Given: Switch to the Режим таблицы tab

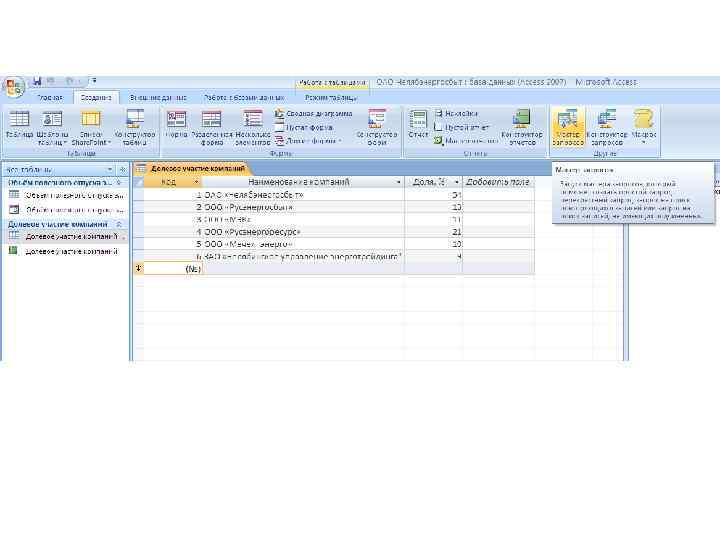Looking at the screenshot, I should point(331,98).
